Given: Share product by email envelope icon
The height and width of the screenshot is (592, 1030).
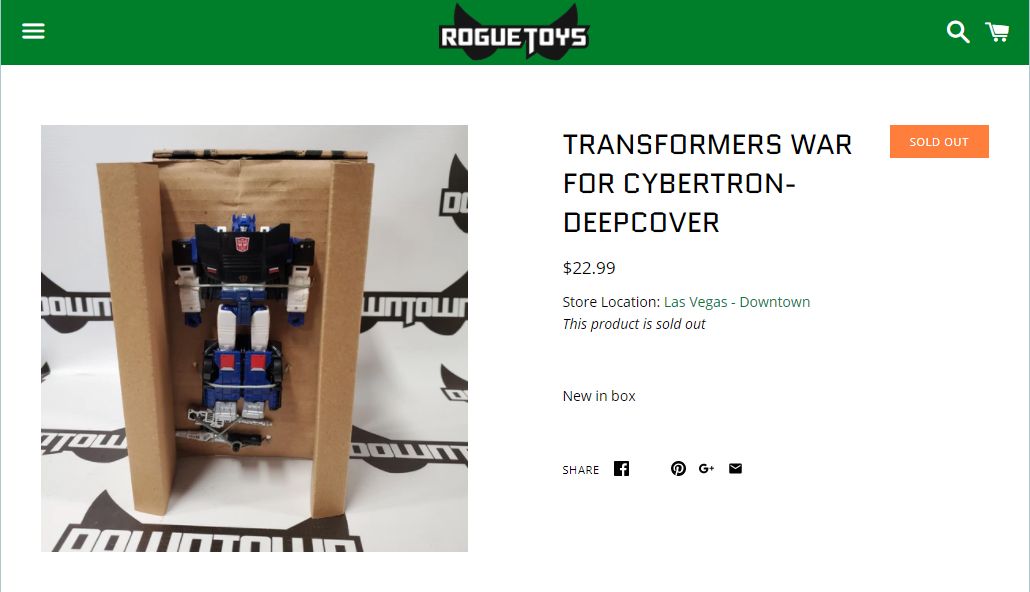Looking at the screenshot, I should pos(735,468).
